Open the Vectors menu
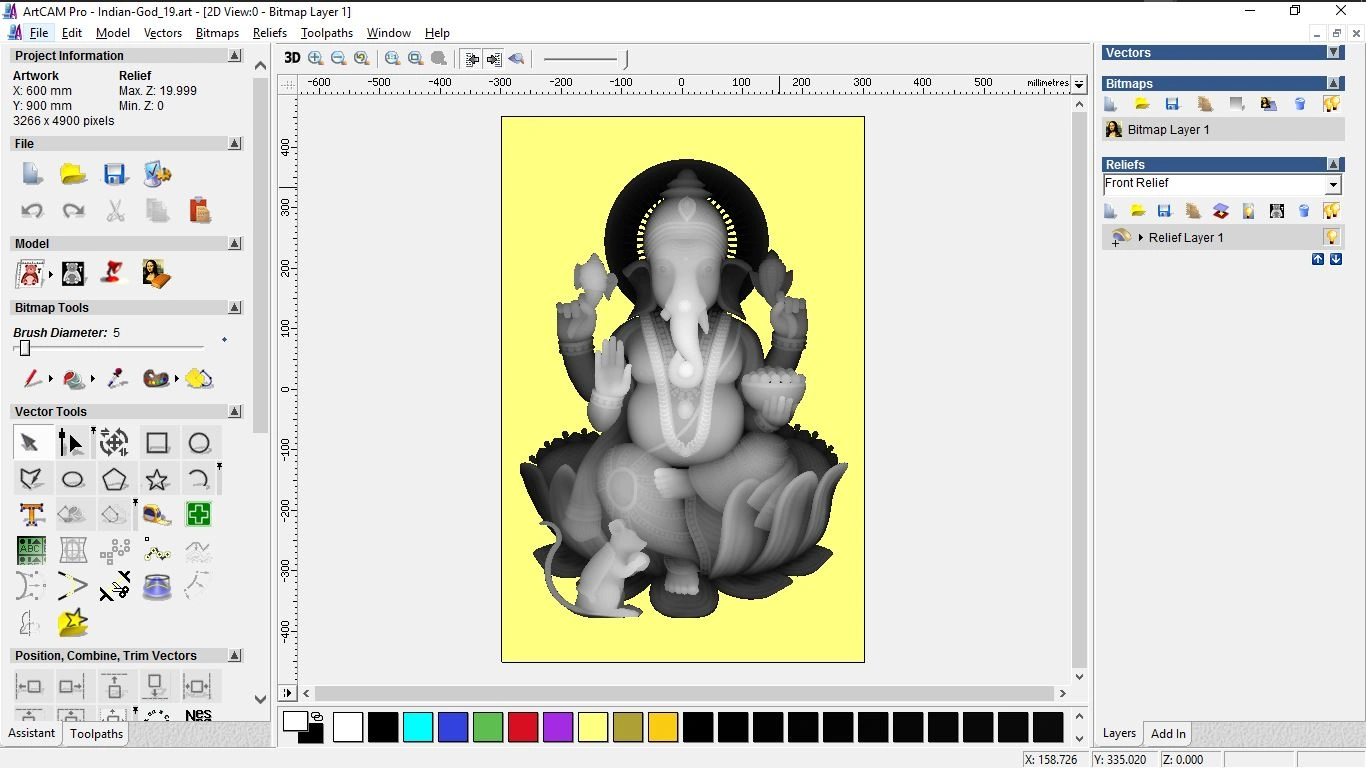The width and height of the screenshot is (1366, 768). (x=162, y=32)
